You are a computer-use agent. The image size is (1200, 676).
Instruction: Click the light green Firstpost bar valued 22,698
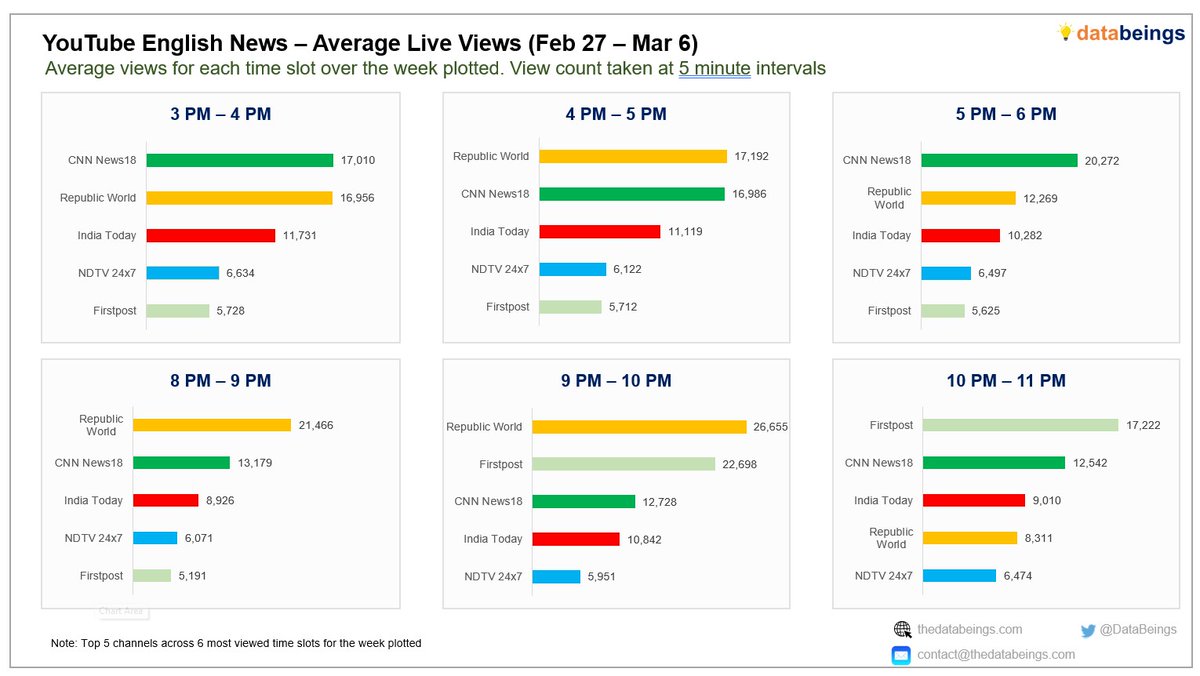coord(624,464)
